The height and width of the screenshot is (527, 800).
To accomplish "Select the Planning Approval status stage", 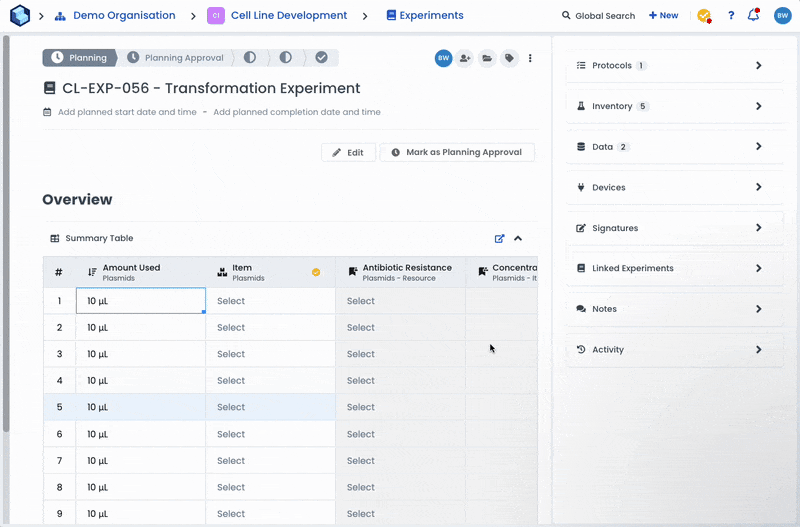I will pos(177,58).
